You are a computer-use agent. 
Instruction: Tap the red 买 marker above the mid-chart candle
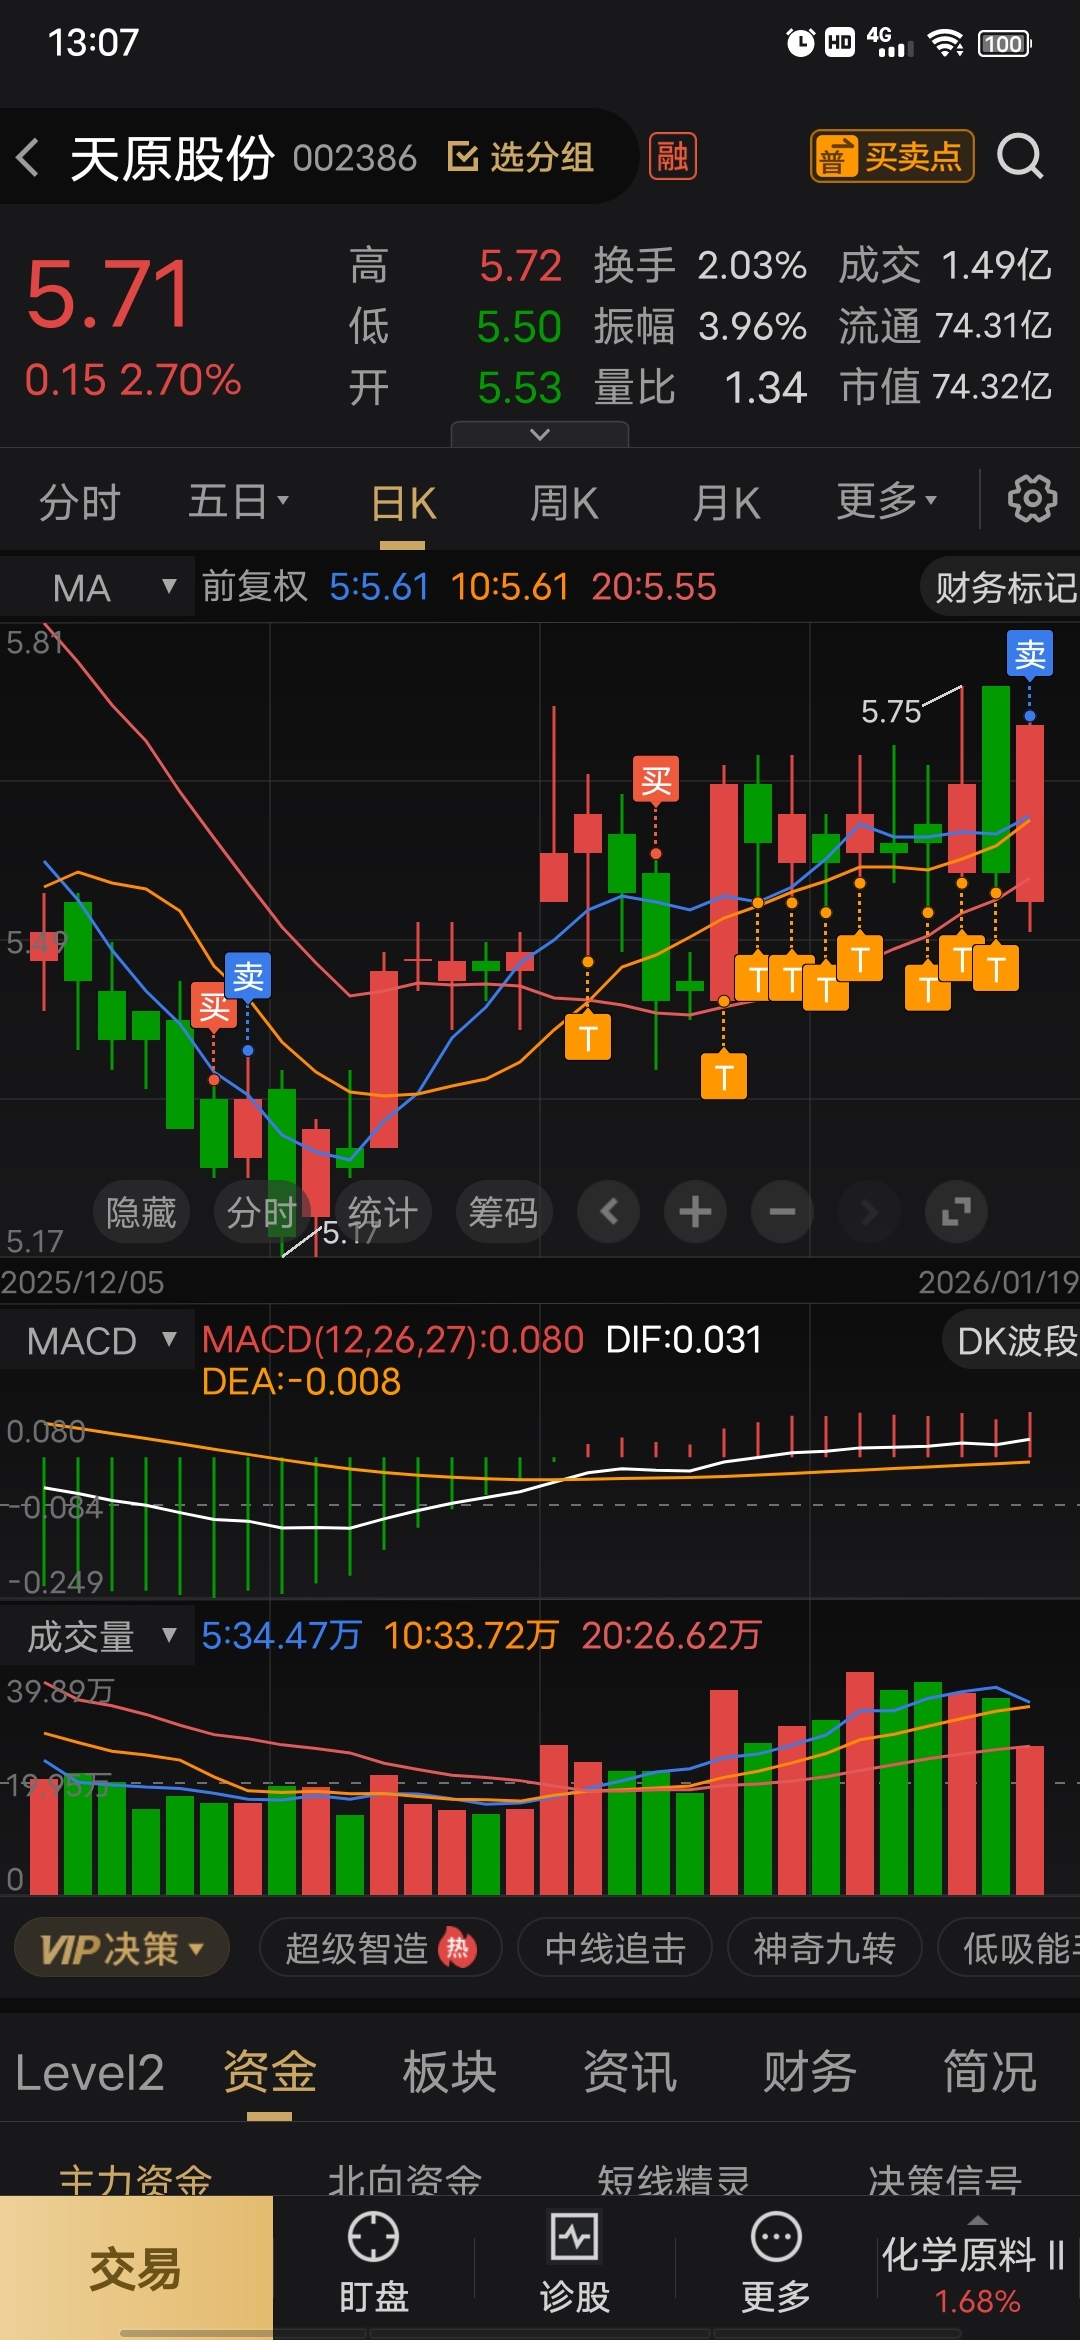click(x=656, y=780)
